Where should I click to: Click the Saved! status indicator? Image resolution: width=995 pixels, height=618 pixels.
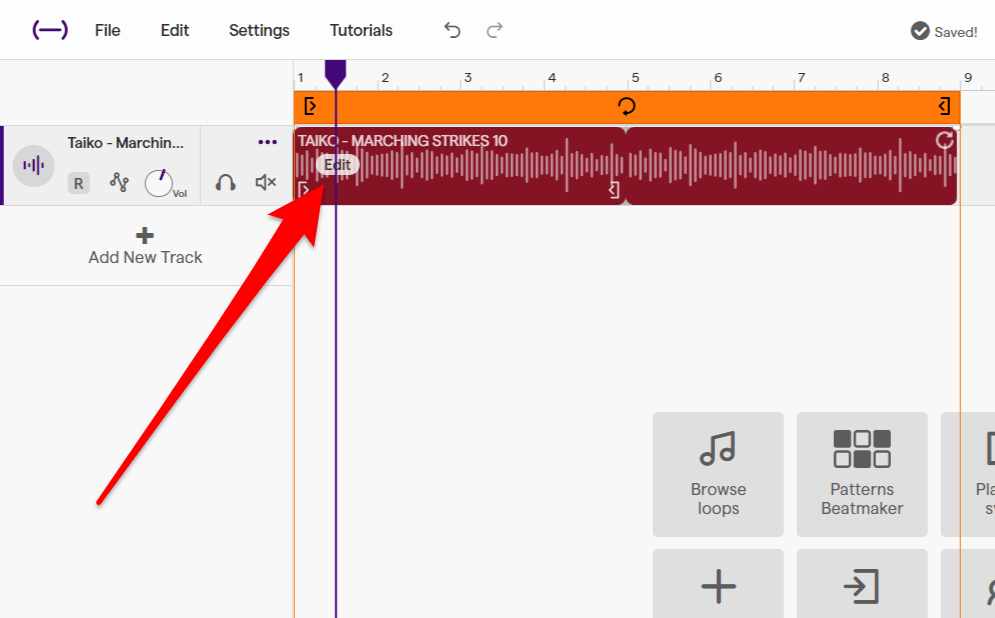pyautogui.click(x=944, y=31)
